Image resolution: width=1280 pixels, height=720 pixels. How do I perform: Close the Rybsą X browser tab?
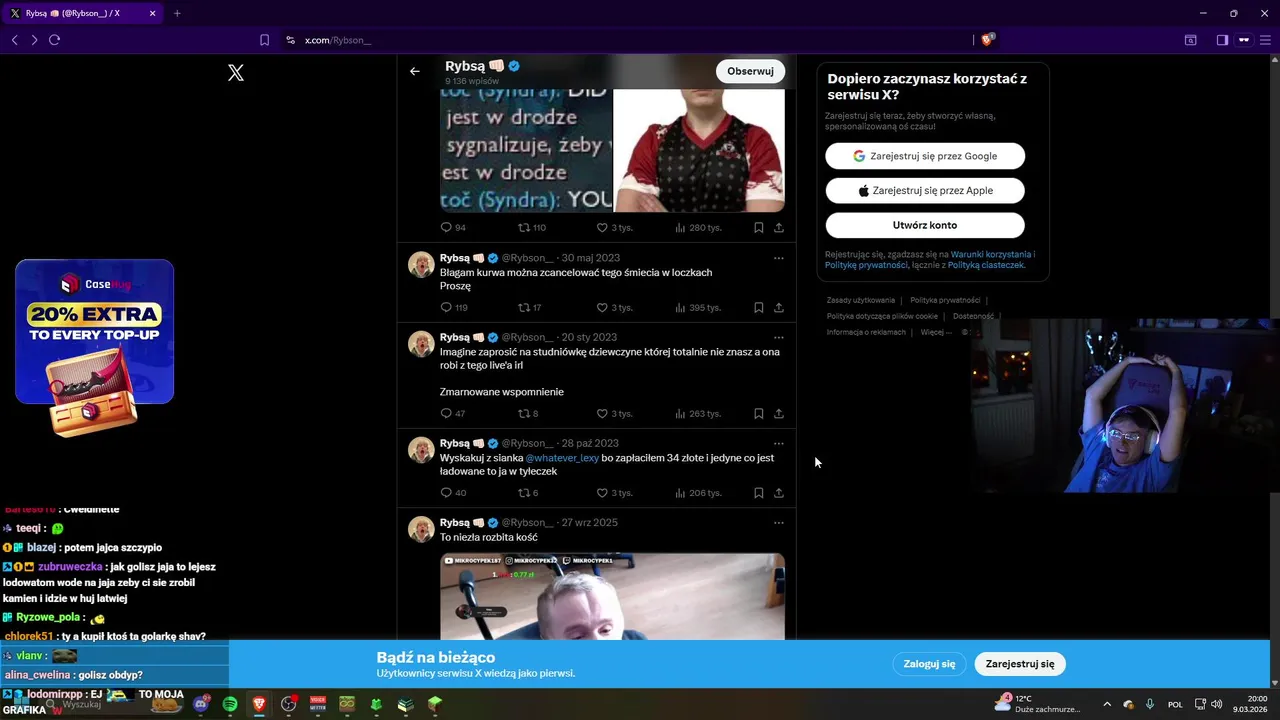(152, 13)
